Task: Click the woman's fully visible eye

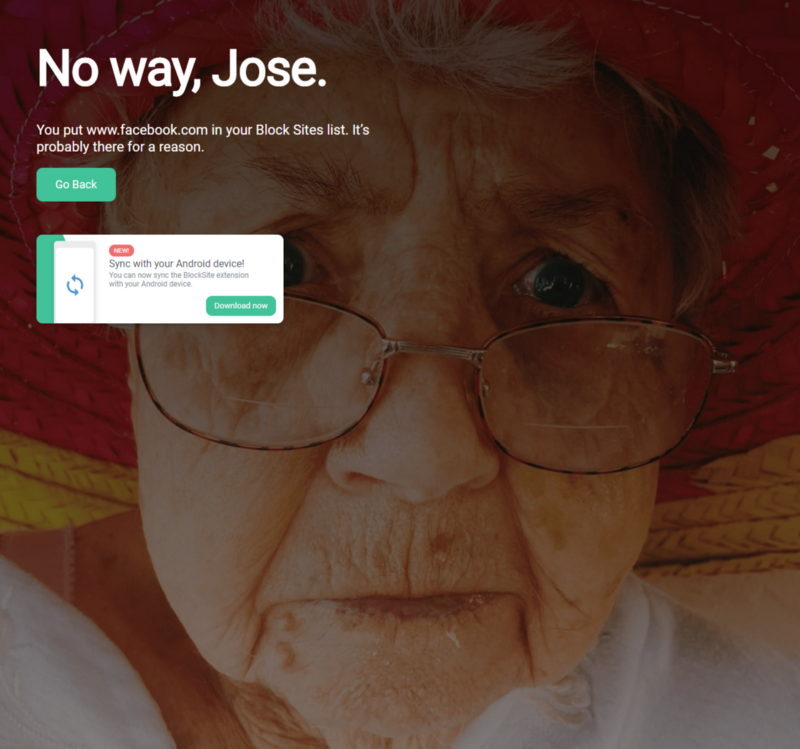Action: (x=559, y=281)
